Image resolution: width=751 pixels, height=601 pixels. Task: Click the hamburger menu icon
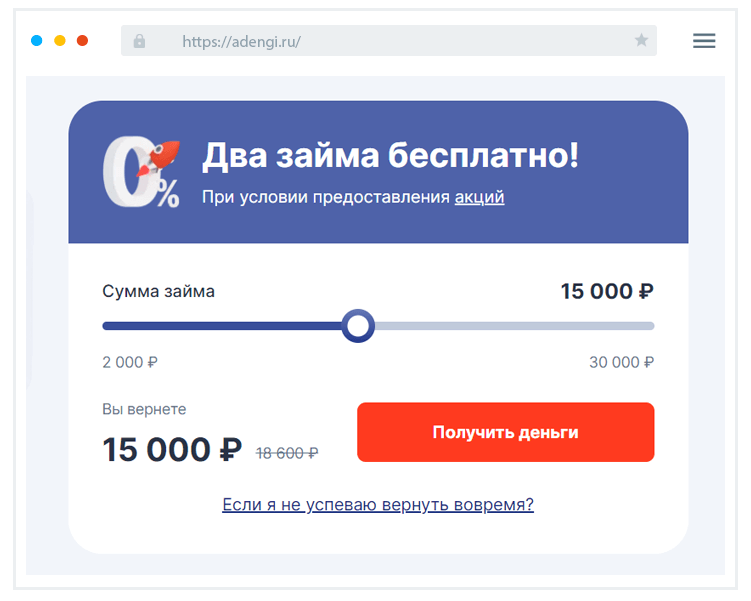tap(704, 41)
